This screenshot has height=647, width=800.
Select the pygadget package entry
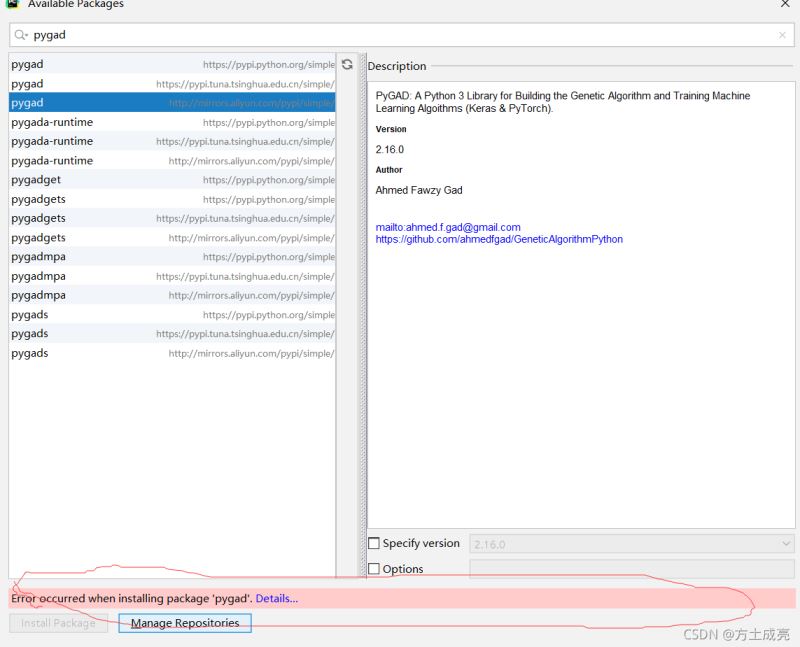point(172,180)
